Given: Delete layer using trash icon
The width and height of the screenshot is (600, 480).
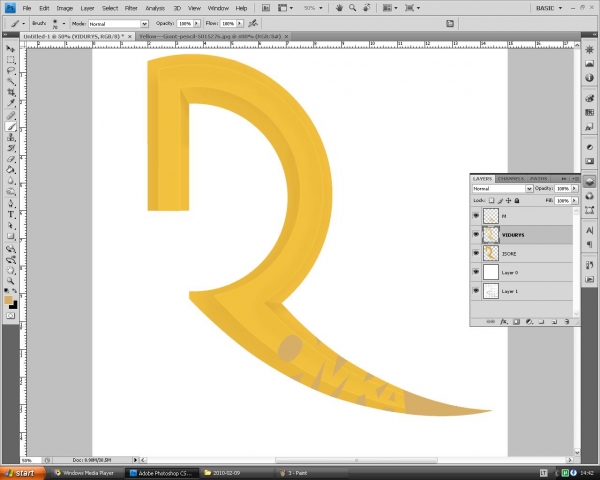Looking at the screenshot, I should (x=567, y=322).
